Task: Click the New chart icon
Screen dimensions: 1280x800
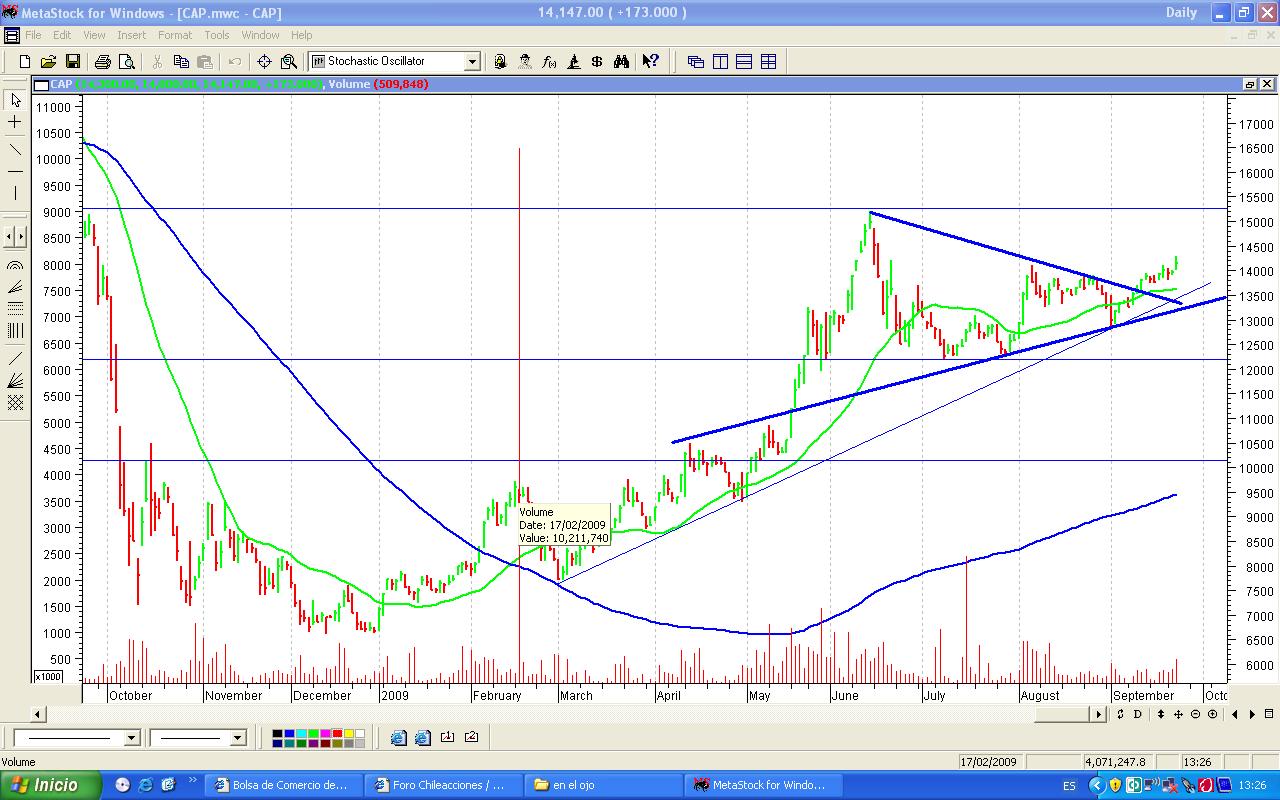Action: point(25,62)
